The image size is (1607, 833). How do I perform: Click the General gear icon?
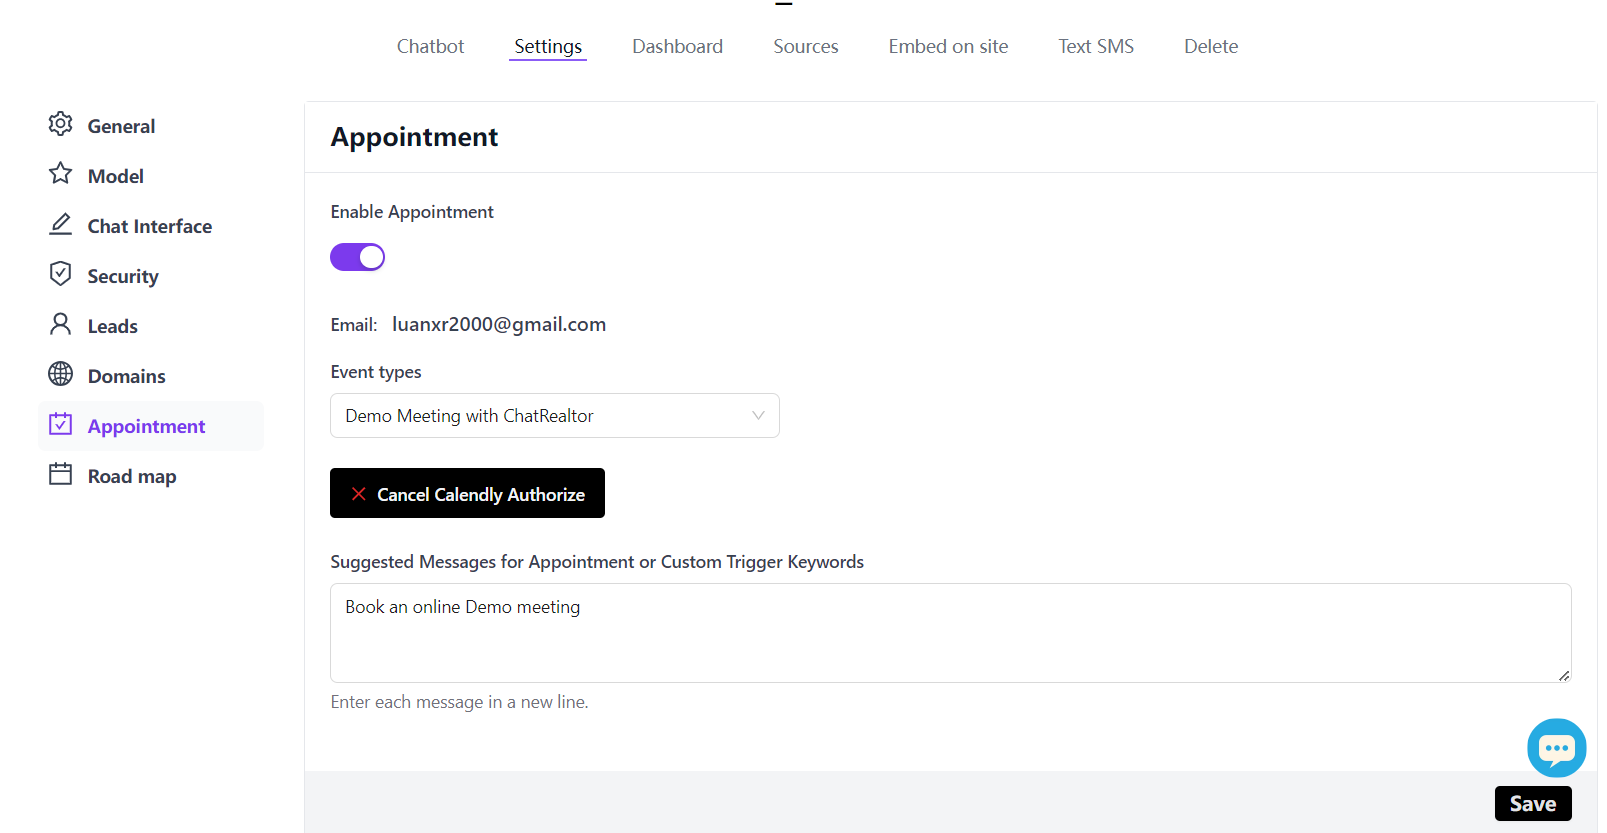[60, 124]
